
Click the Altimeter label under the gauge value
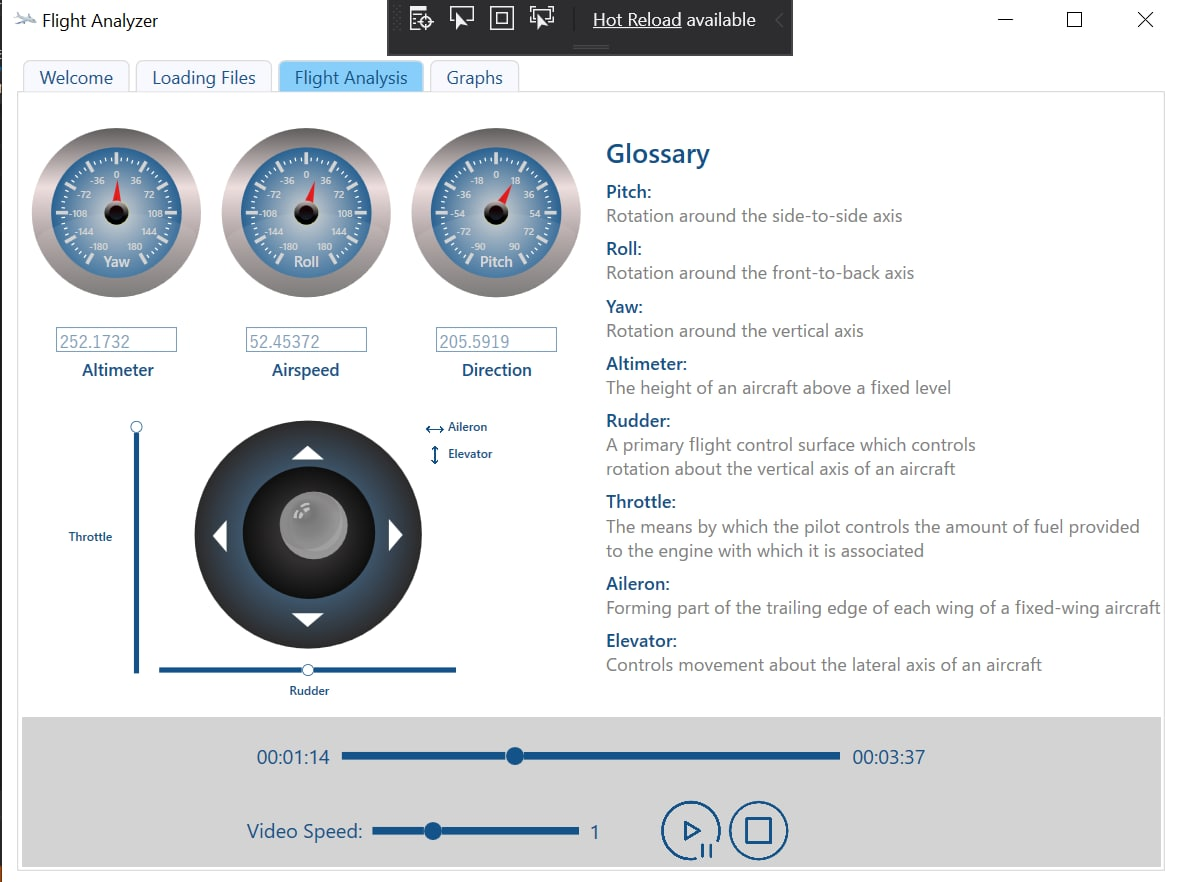tap(117, 370)
